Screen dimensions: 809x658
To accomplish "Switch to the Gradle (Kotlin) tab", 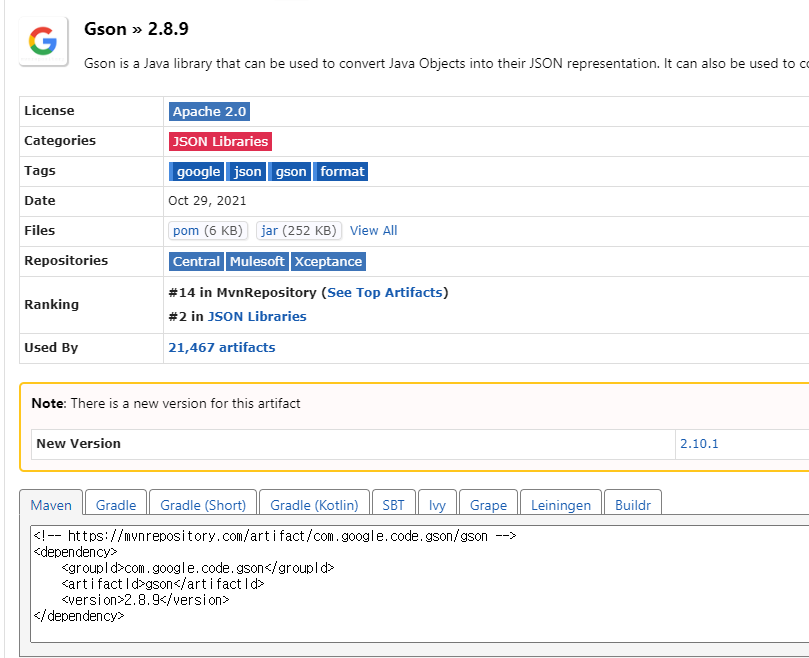I will point(314,504).
